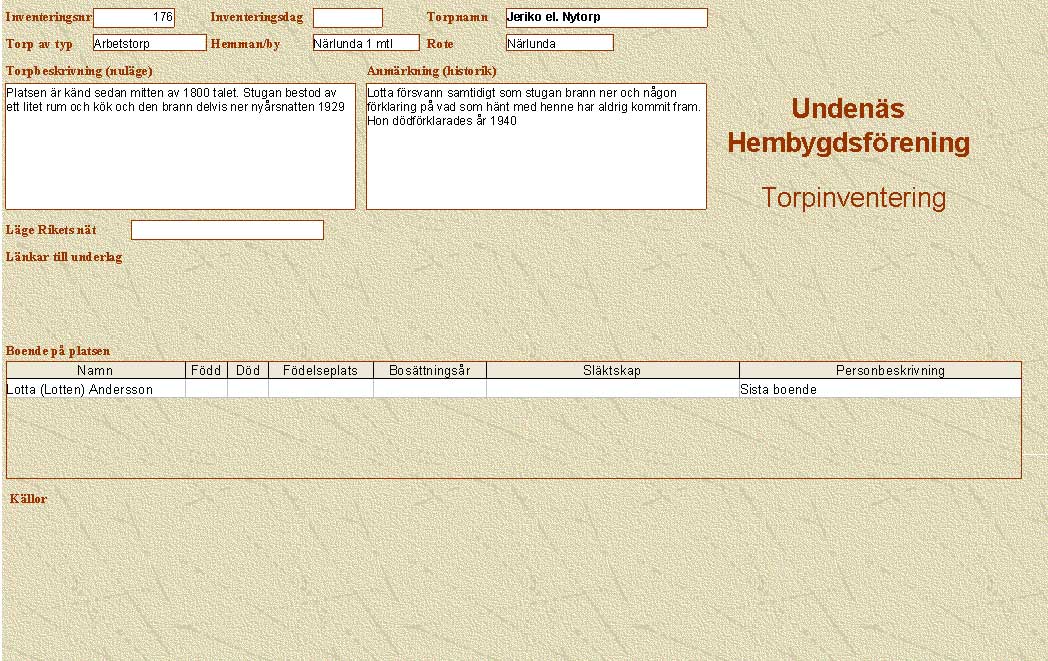Click the Inventeringsnr field showing 176
This screenshot has height=661, width=1048.
(133, 18)
